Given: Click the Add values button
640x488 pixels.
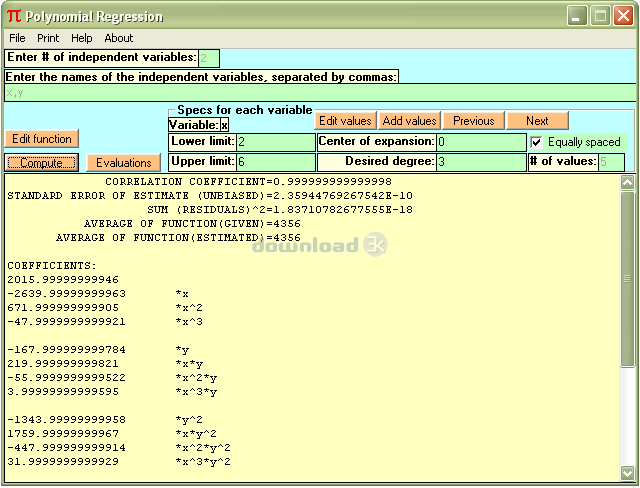Looking at the screenshot, I should (x=409, y=121).
